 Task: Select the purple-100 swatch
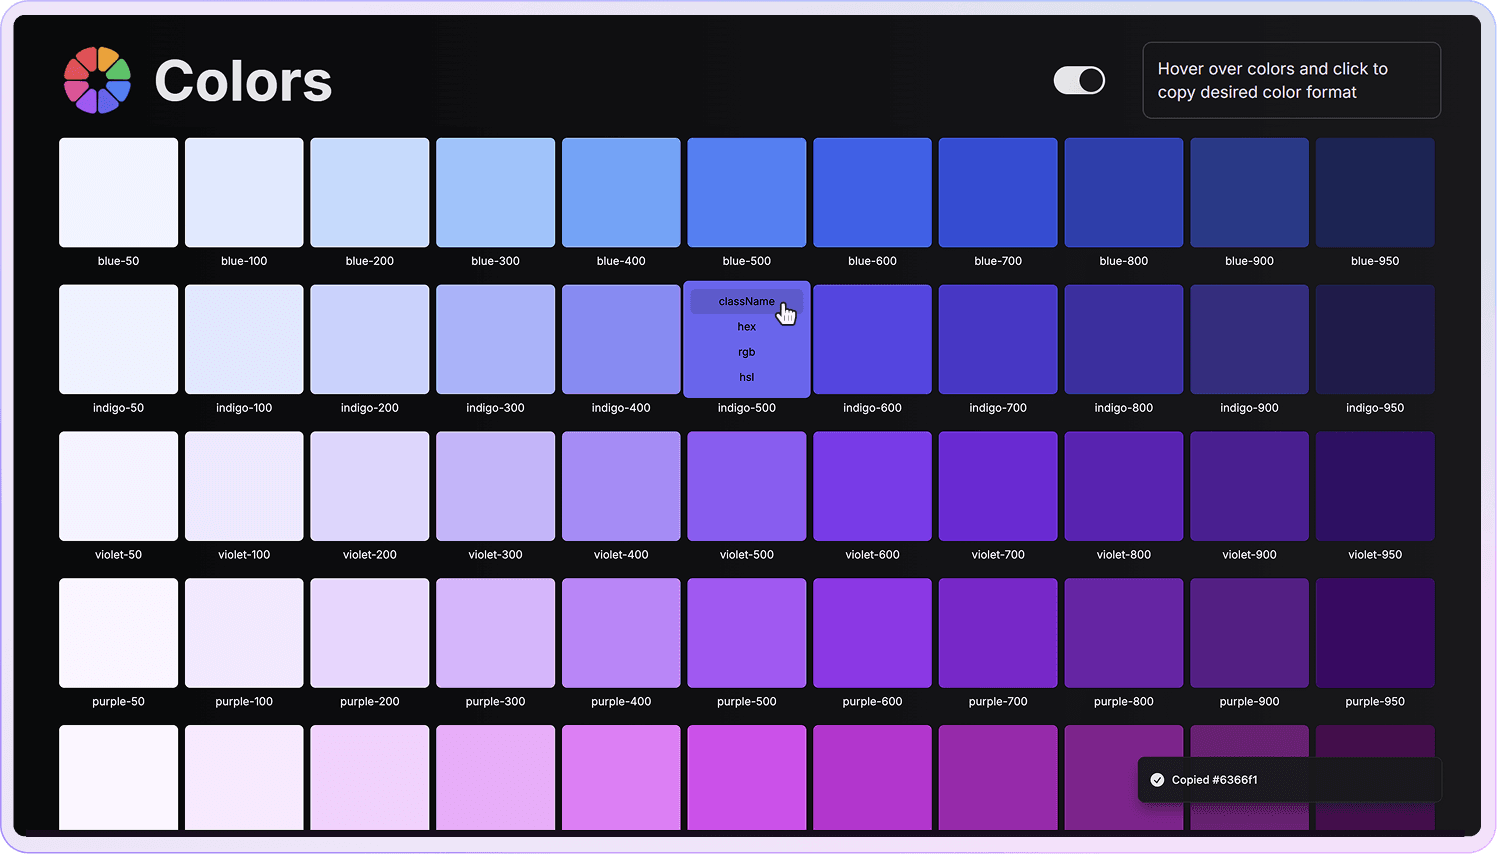(x=244, y=633)
